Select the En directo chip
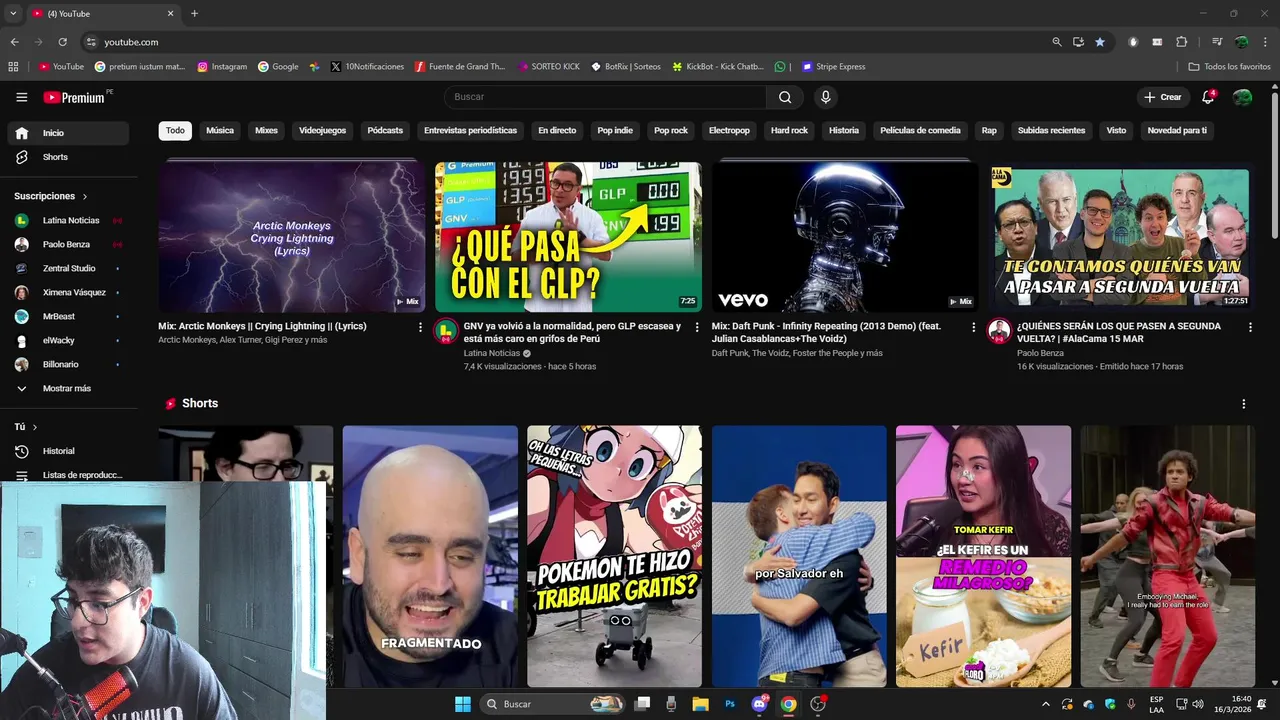Screen dimensions: 1280x720 tap(557, 130)
